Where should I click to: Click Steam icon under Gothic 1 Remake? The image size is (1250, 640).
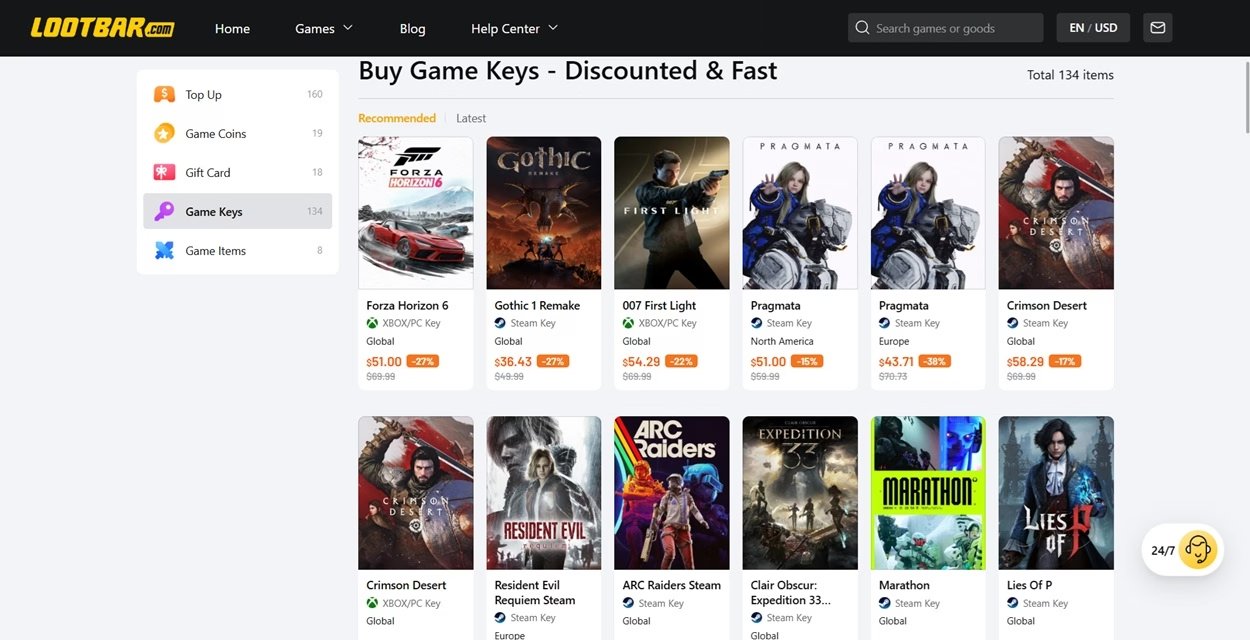(500, 323)
